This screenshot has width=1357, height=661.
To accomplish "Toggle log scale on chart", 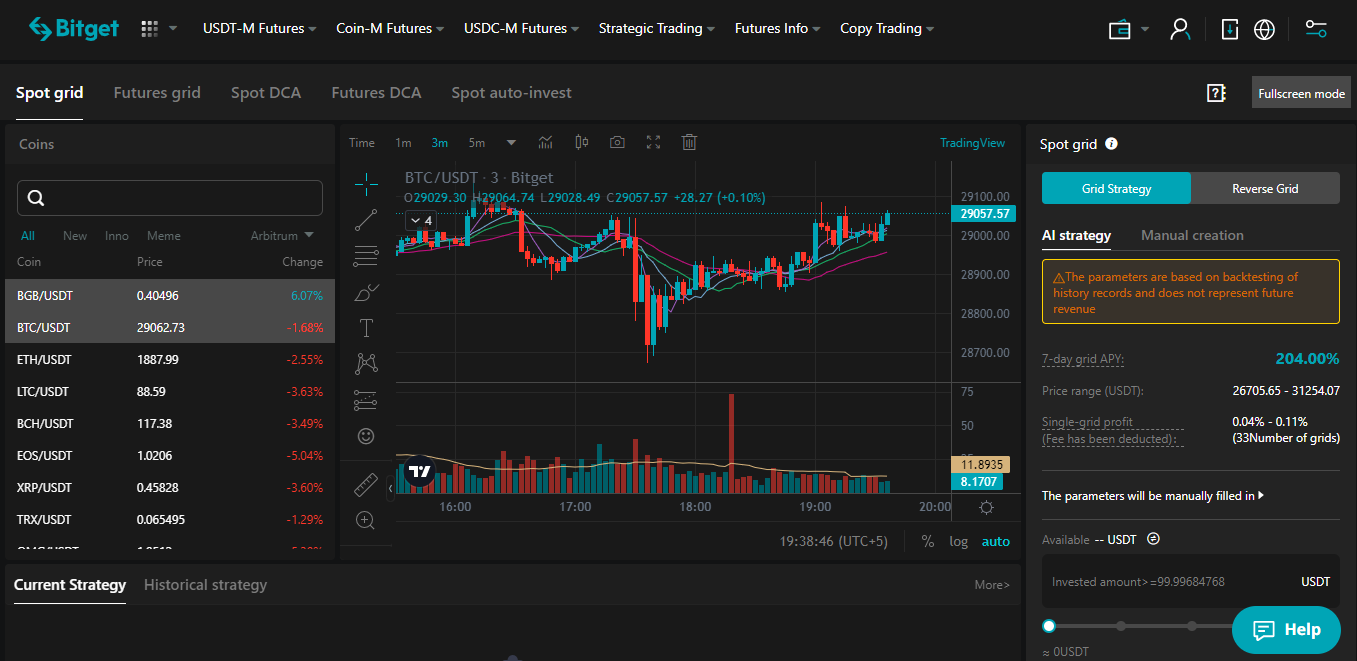I will 959,541.
